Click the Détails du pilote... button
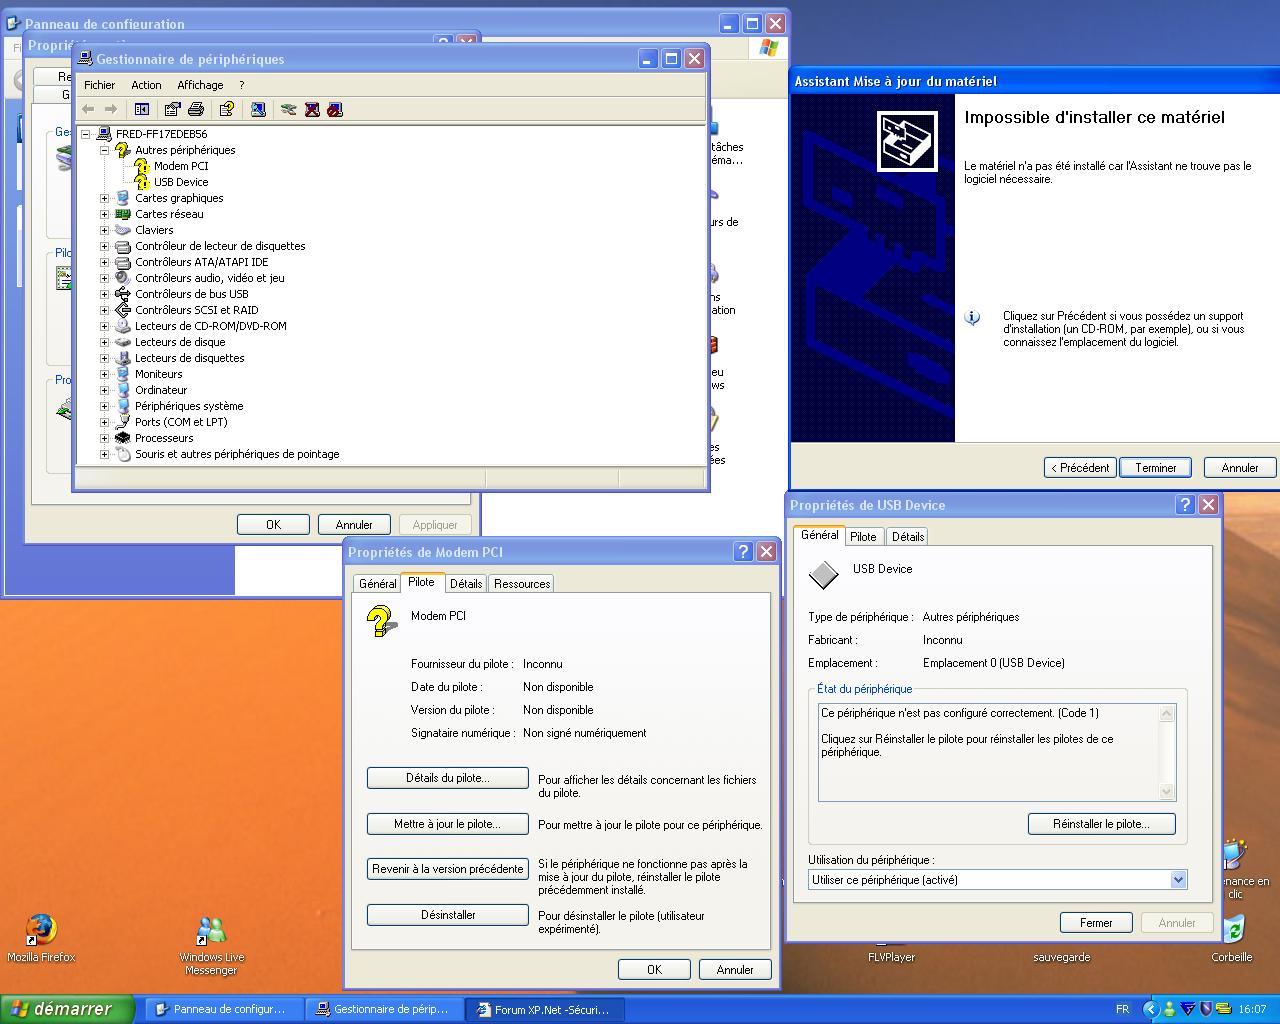Screen dimensions: 1280x1024 448,778
